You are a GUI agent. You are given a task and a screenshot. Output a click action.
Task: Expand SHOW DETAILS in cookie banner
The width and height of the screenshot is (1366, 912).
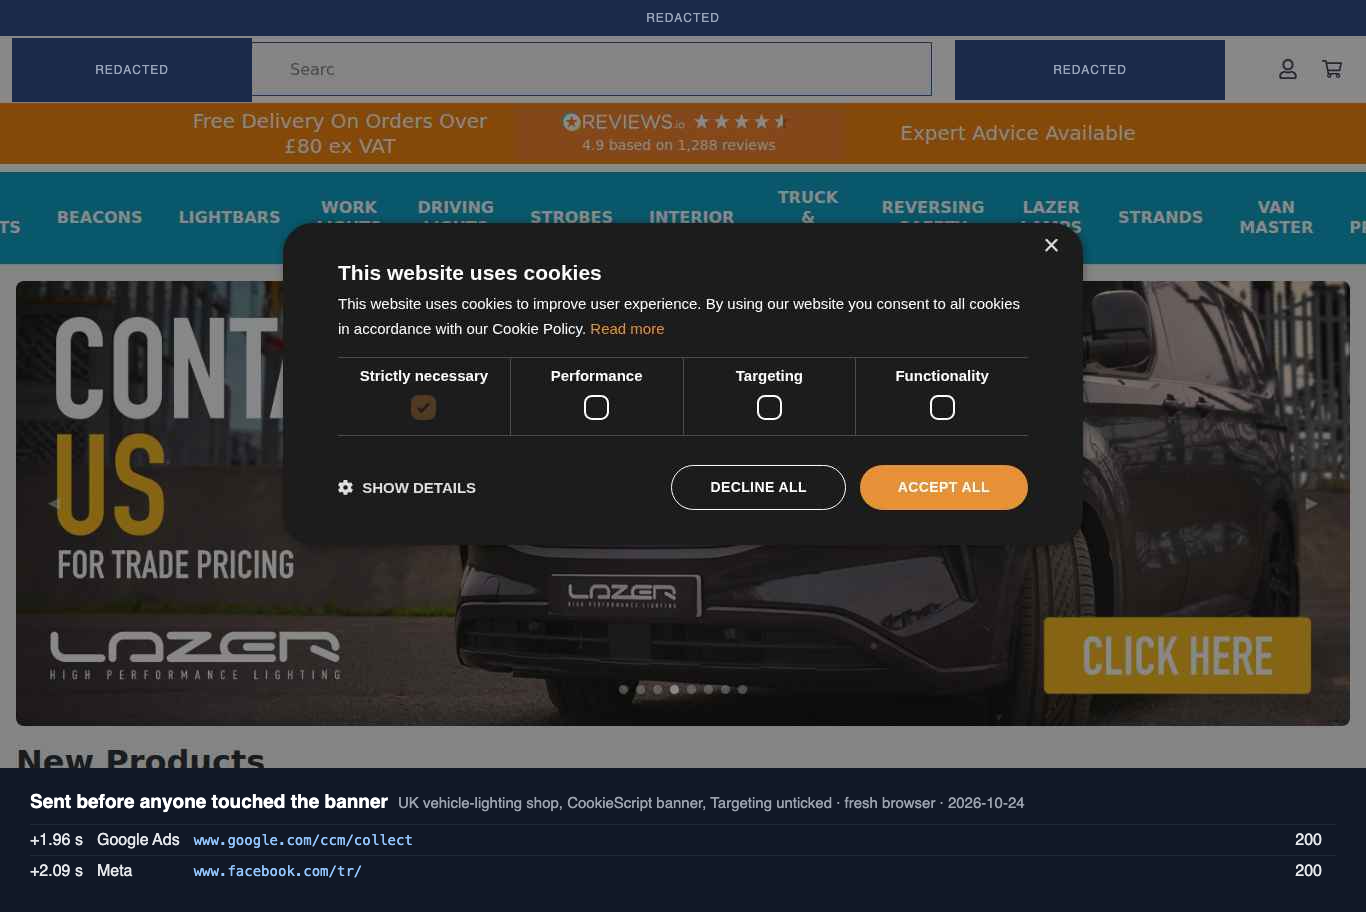click(407, 487)
